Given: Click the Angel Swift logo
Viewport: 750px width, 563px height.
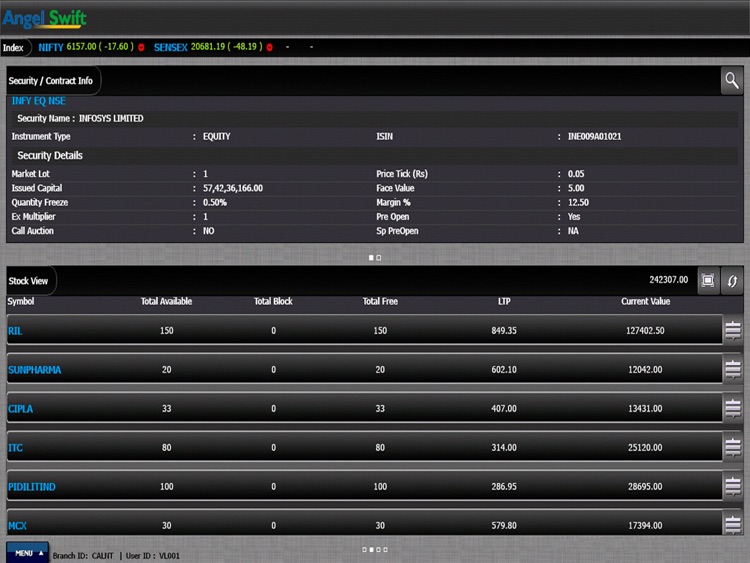Looking at the screenshot, I should pos(45,18).
